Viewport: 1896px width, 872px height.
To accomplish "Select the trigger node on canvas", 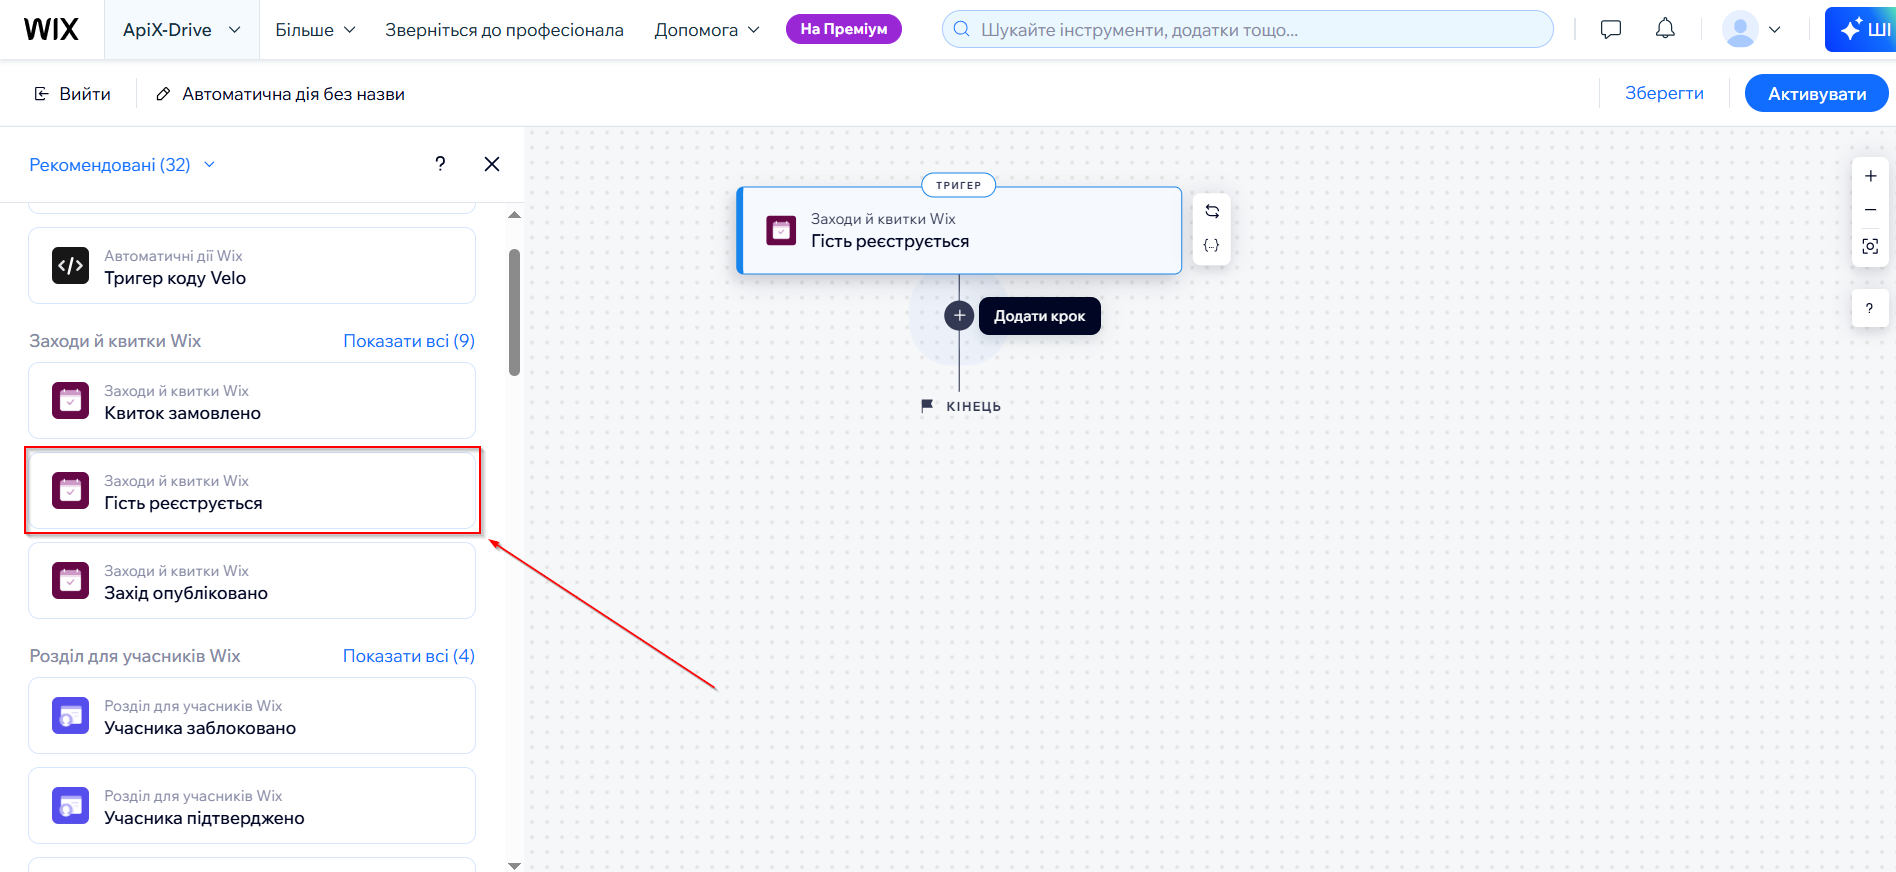I will (959, 231).
